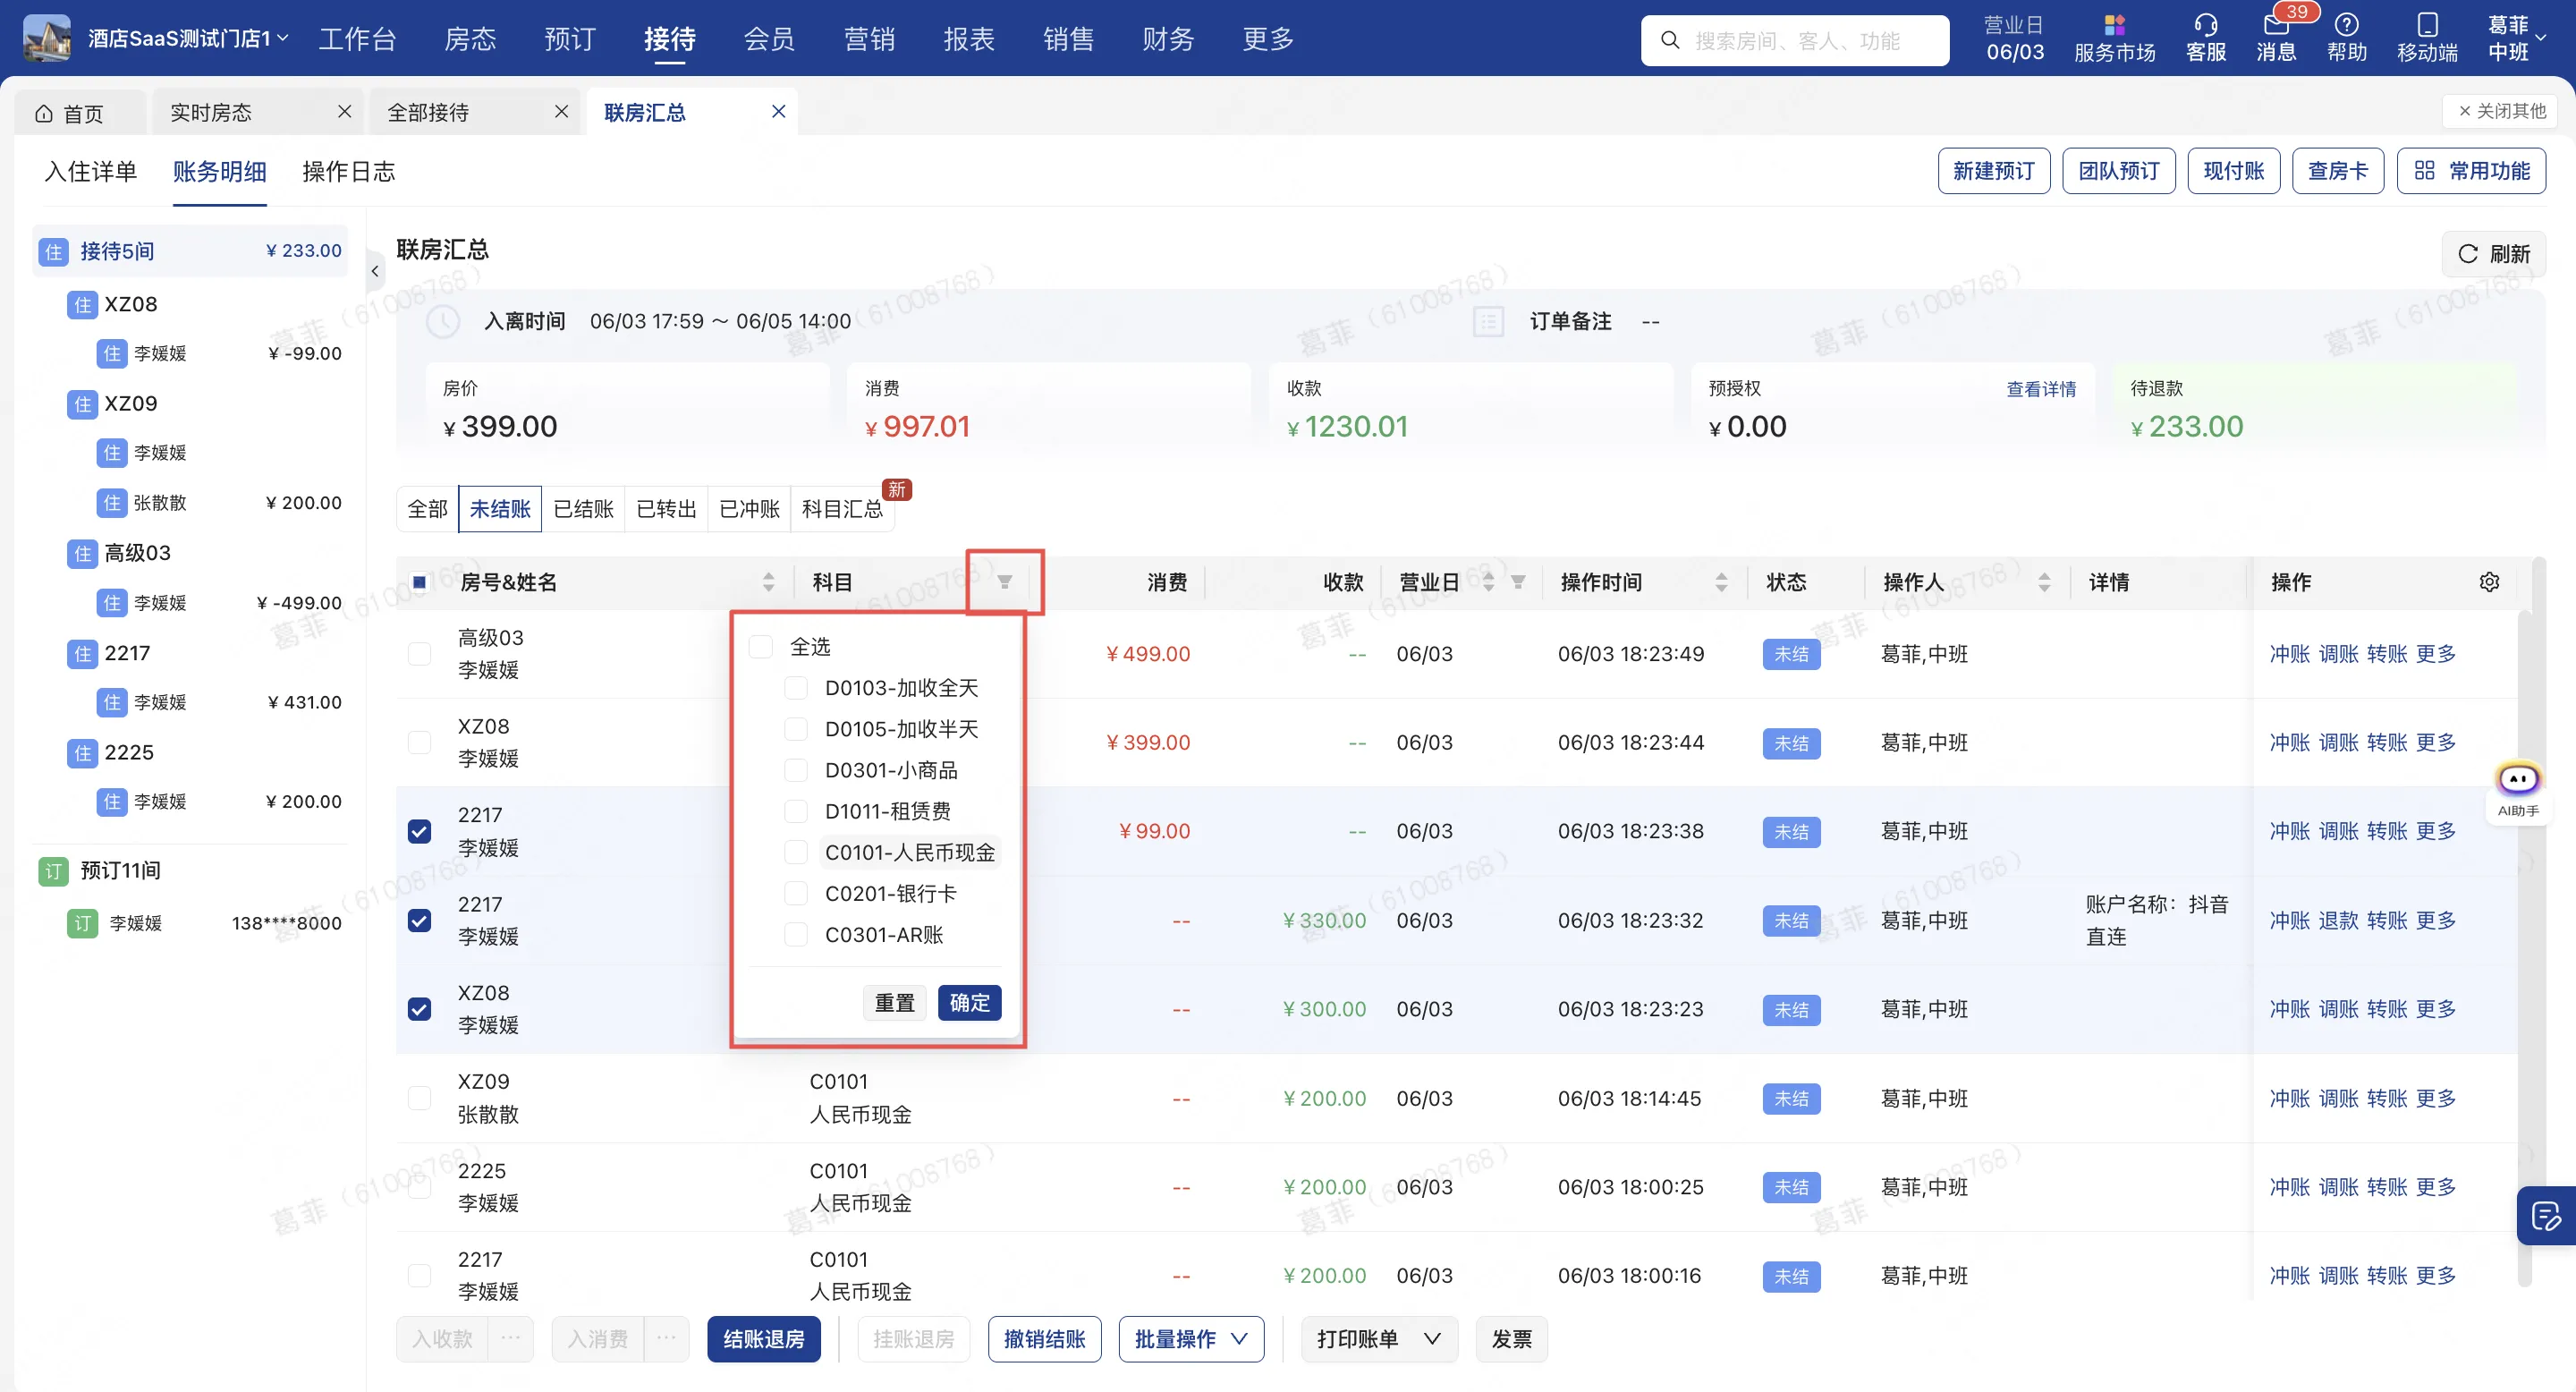Image resolution: width=2576 pixels, height=1392 pixels.
Task: Close the 全部接待 tab
Action: [x=561, y=111]
